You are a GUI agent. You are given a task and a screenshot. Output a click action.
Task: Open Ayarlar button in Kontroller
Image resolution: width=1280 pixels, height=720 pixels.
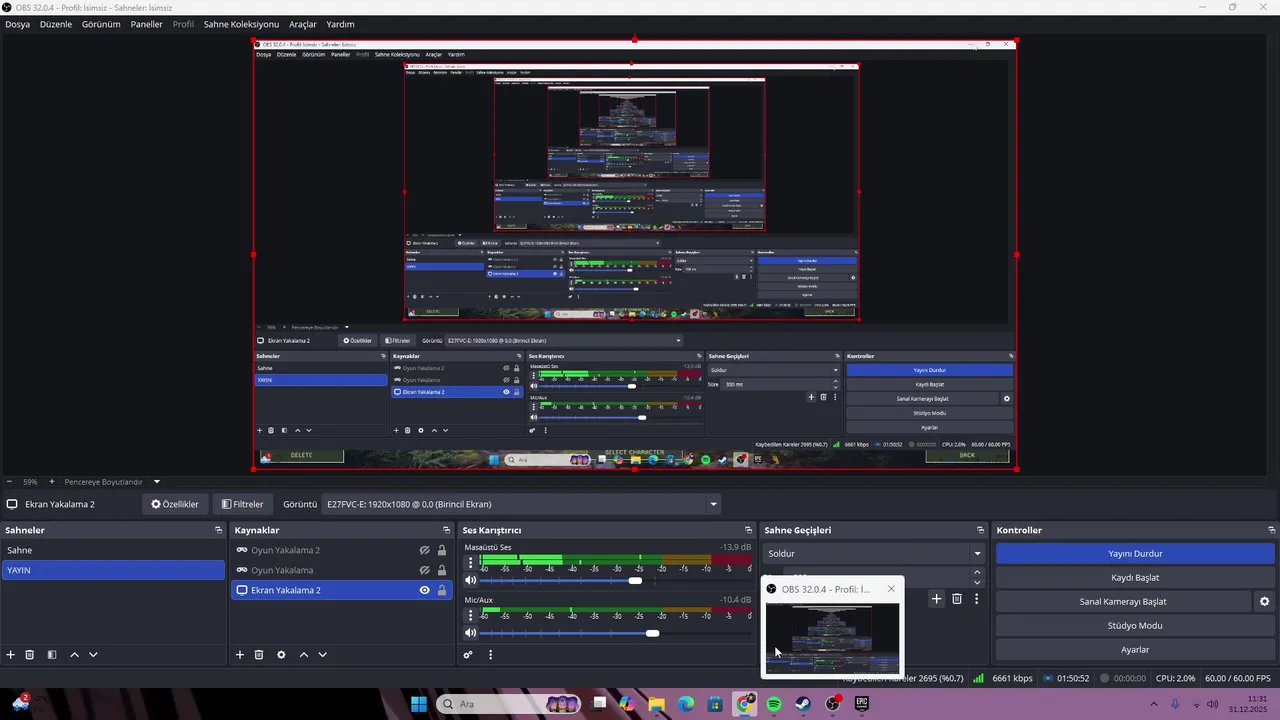1135,649
